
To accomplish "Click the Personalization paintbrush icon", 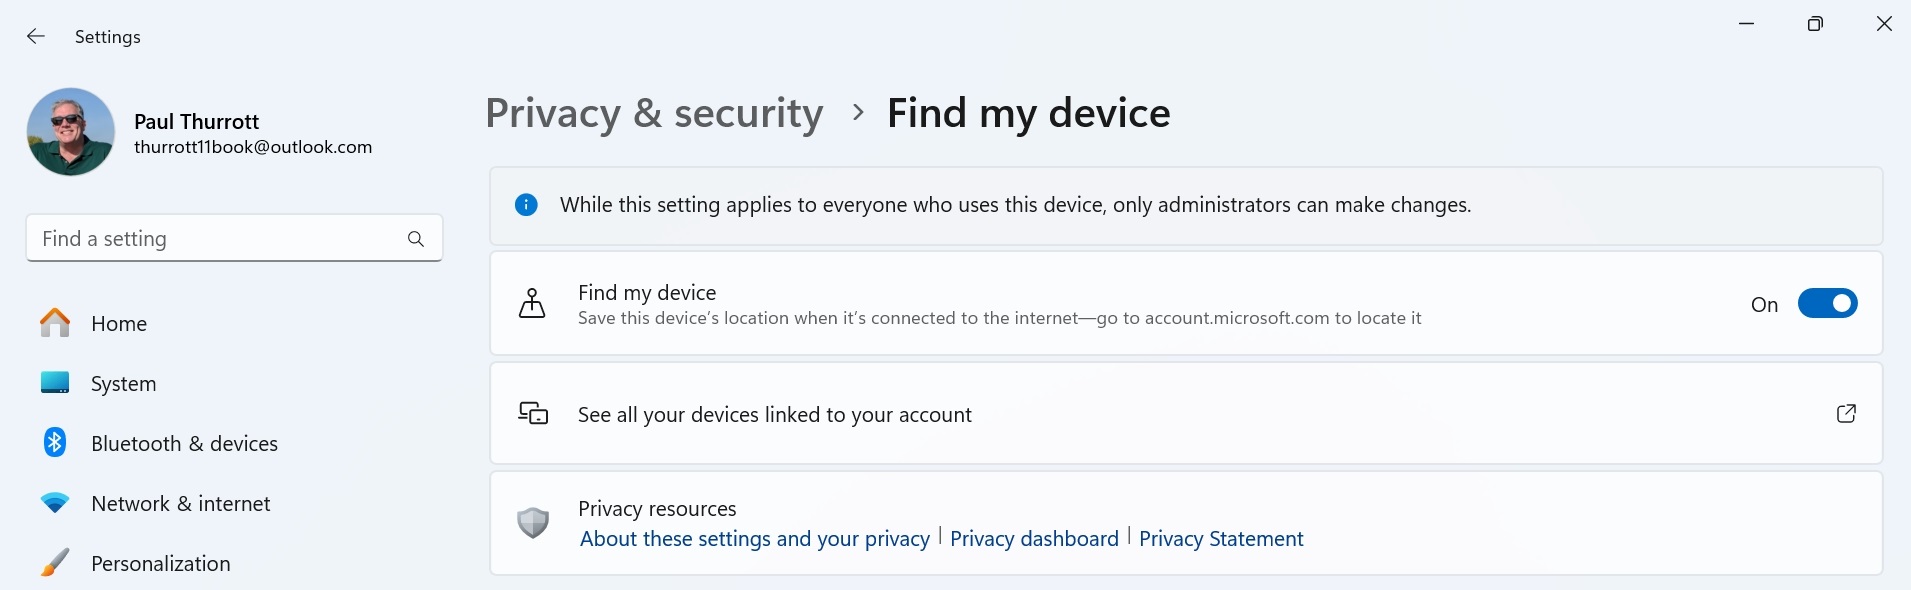I will pyautogui.click(x=55, y=563).
